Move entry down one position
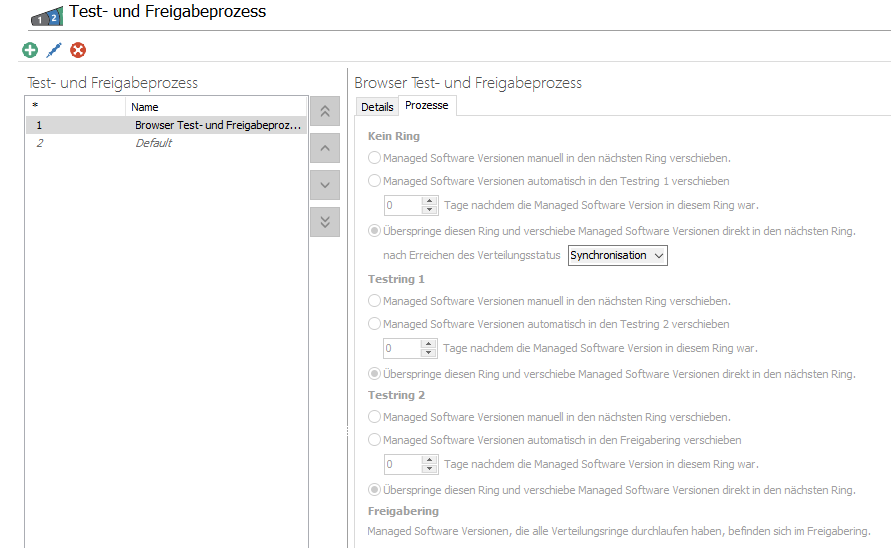The width and height of the screenshot is (891, 548). tap(325, 185)
